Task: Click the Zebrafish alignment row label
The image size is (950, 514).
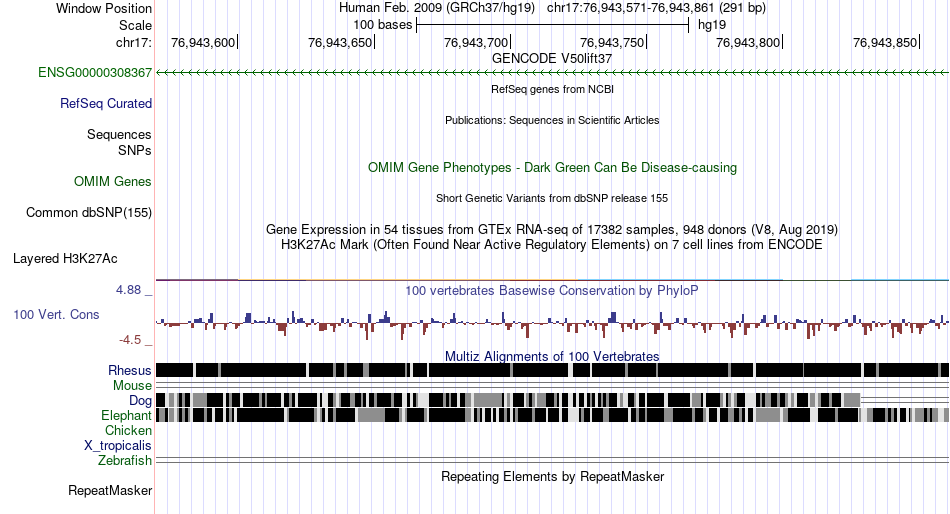Action: pos(125,461)
